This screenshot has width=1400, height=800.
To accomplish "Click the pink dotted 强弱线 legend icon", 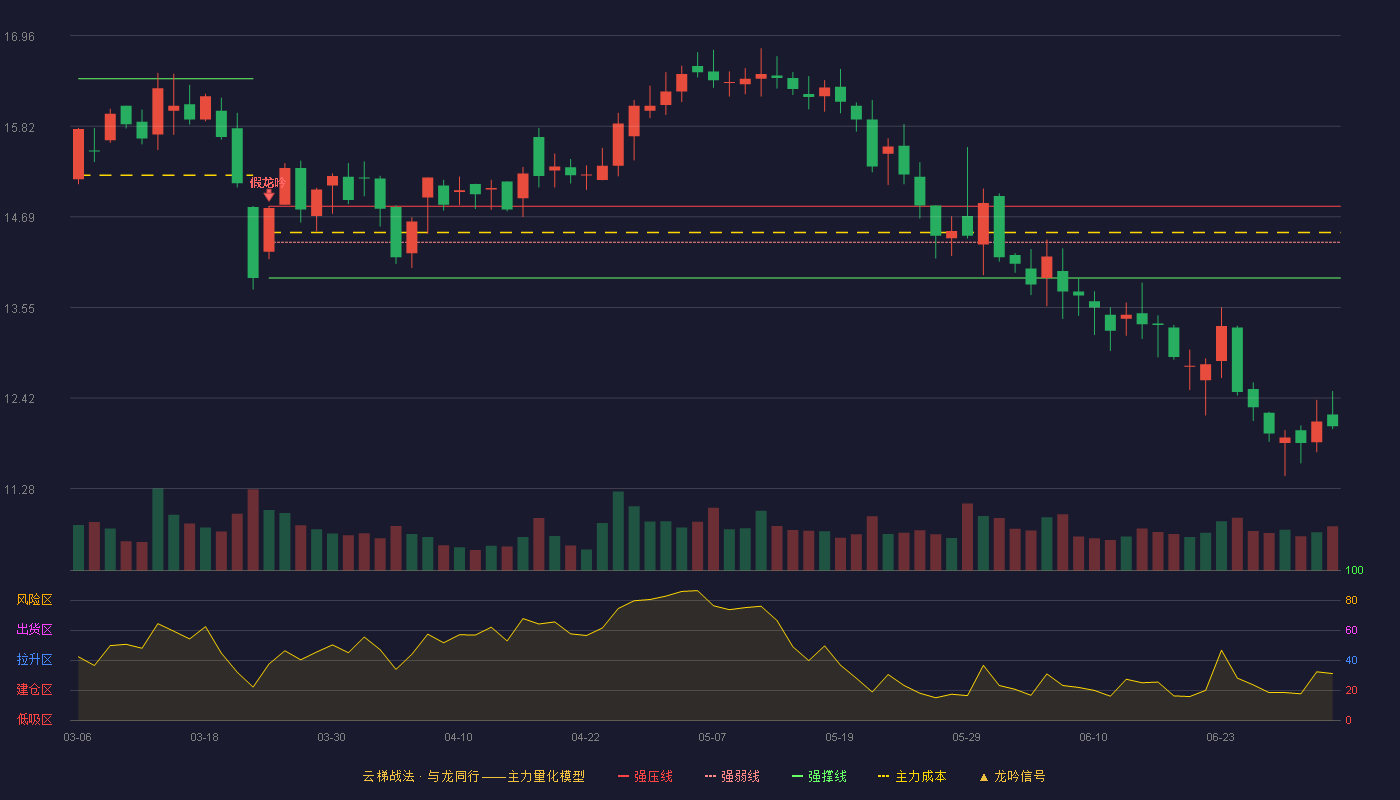I will (710, 776).
